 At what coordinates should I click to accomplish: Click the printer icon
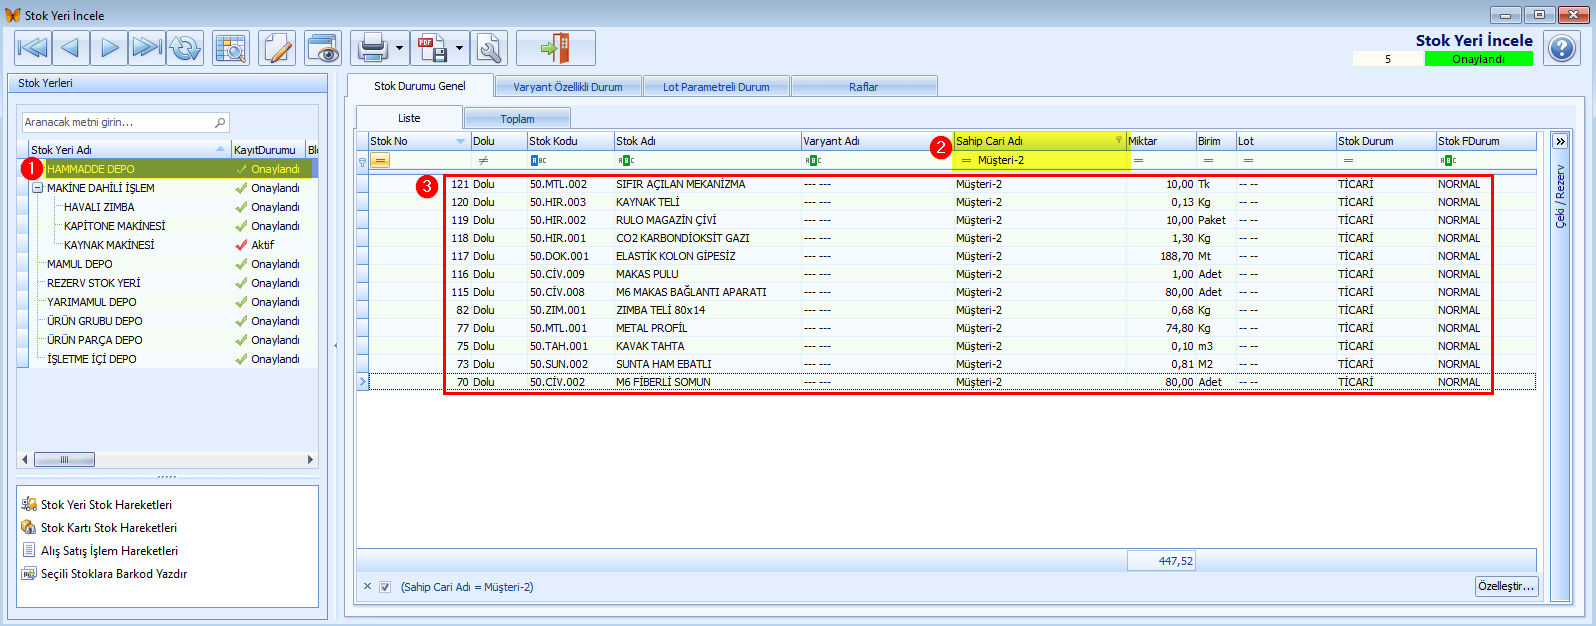(x=372, y=48)
